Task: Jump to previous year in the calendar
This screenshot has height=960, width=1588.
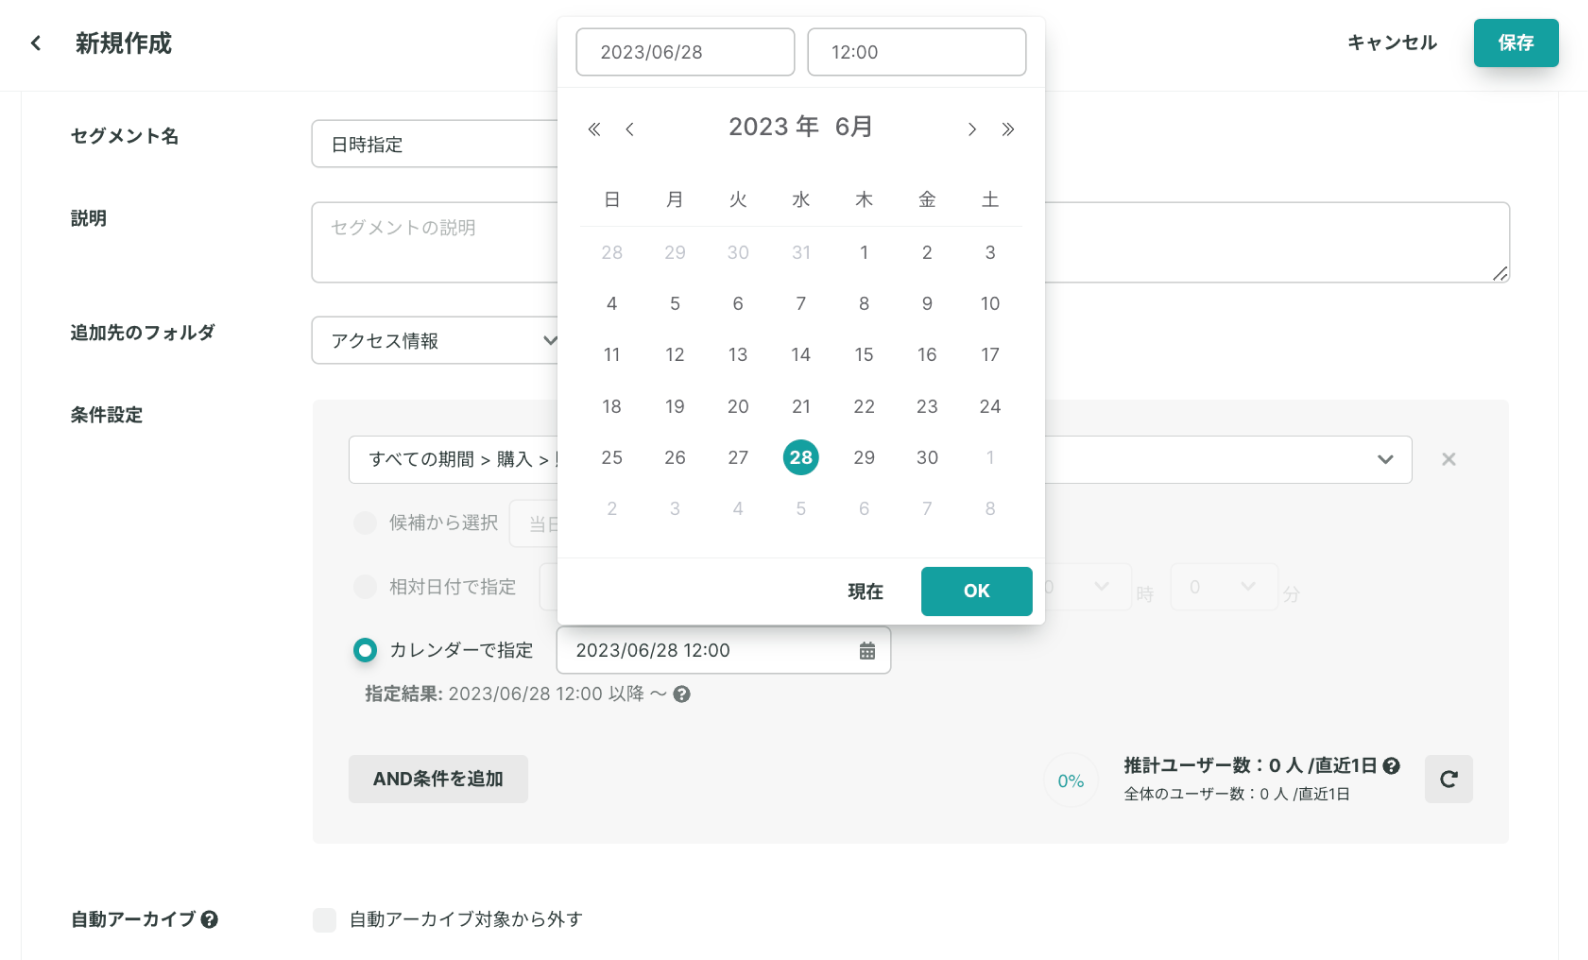Action: tap(594, 129)
